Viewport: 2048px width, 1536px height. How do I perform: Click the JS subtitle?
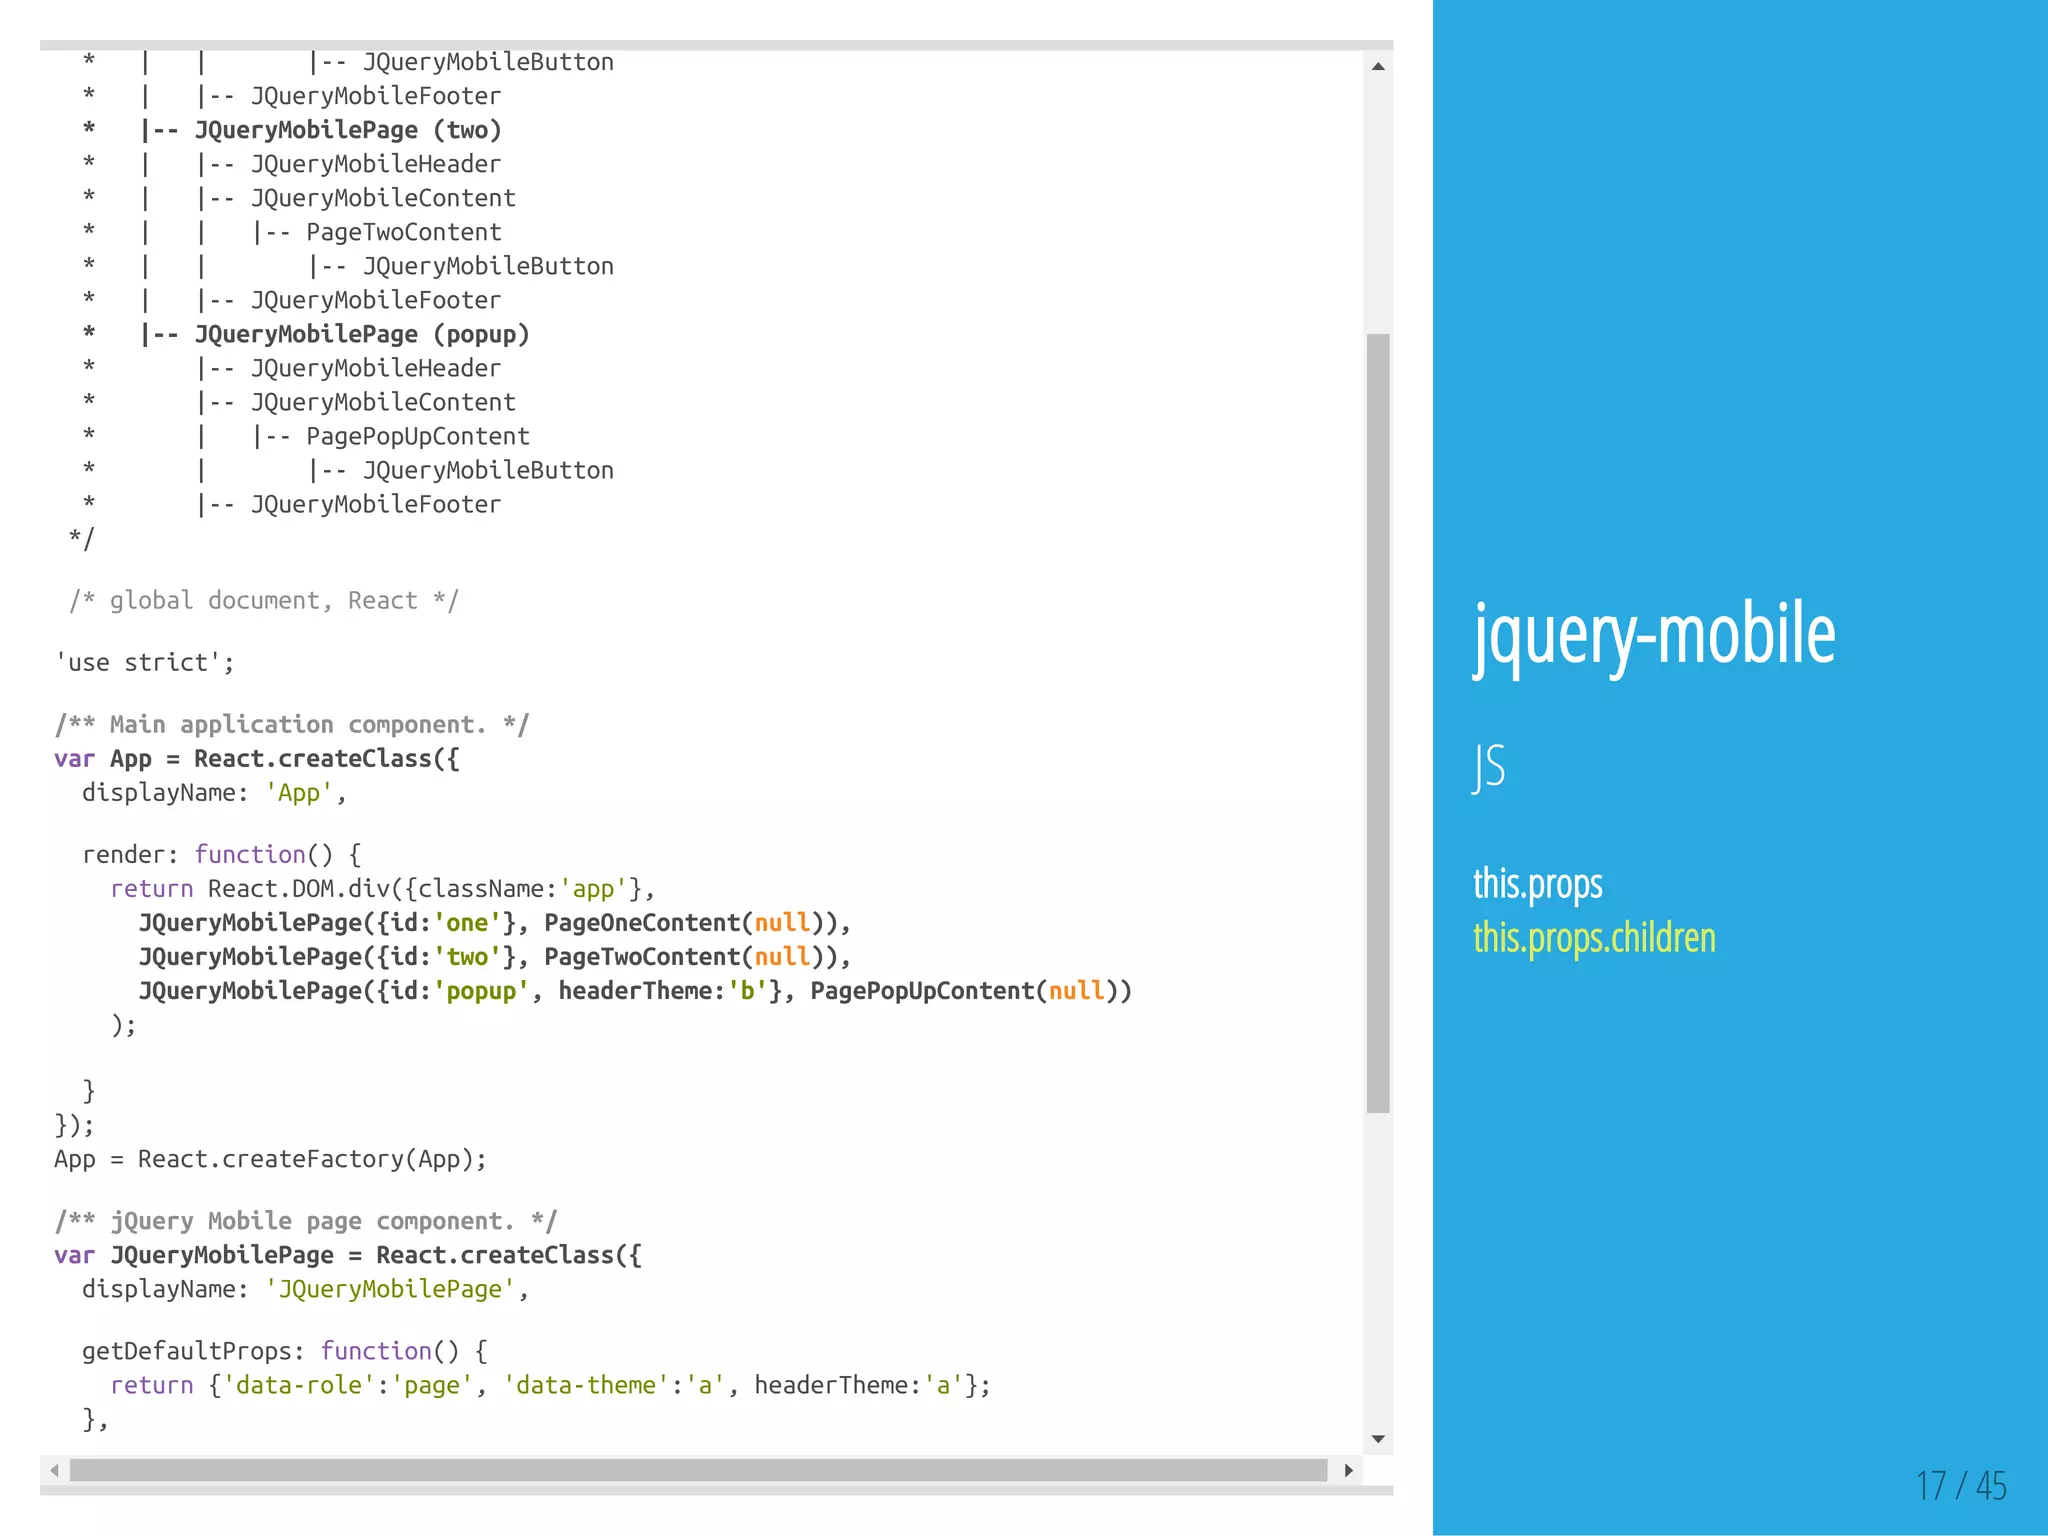click(1489, 768)
